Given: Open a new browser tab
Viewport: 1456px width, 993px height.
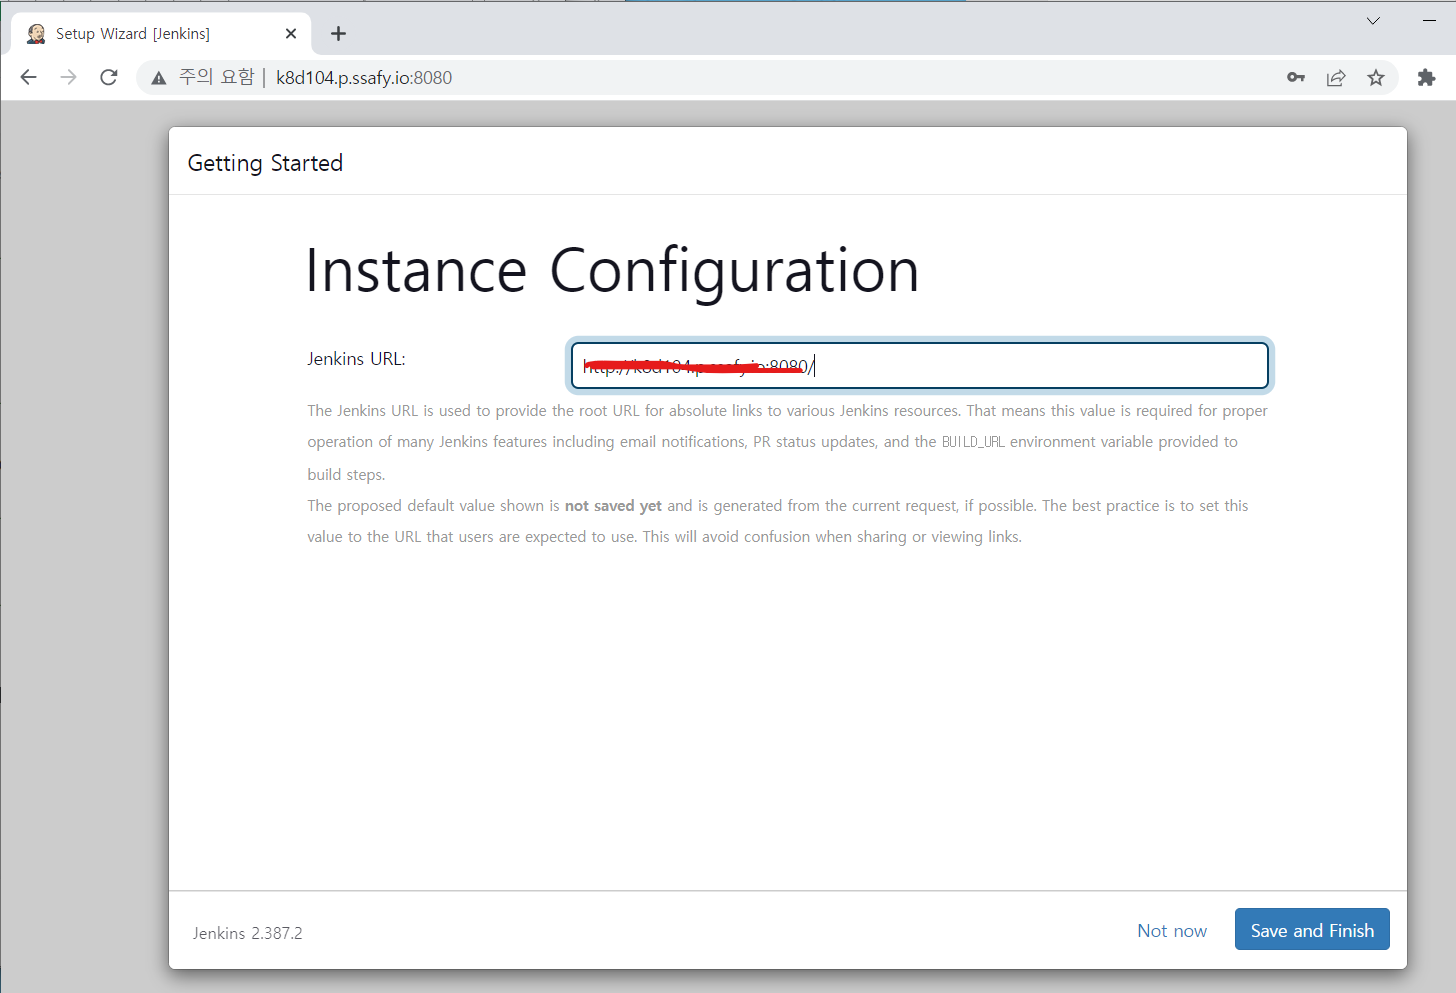Looking at the screenshot, I should click(339, 34).
